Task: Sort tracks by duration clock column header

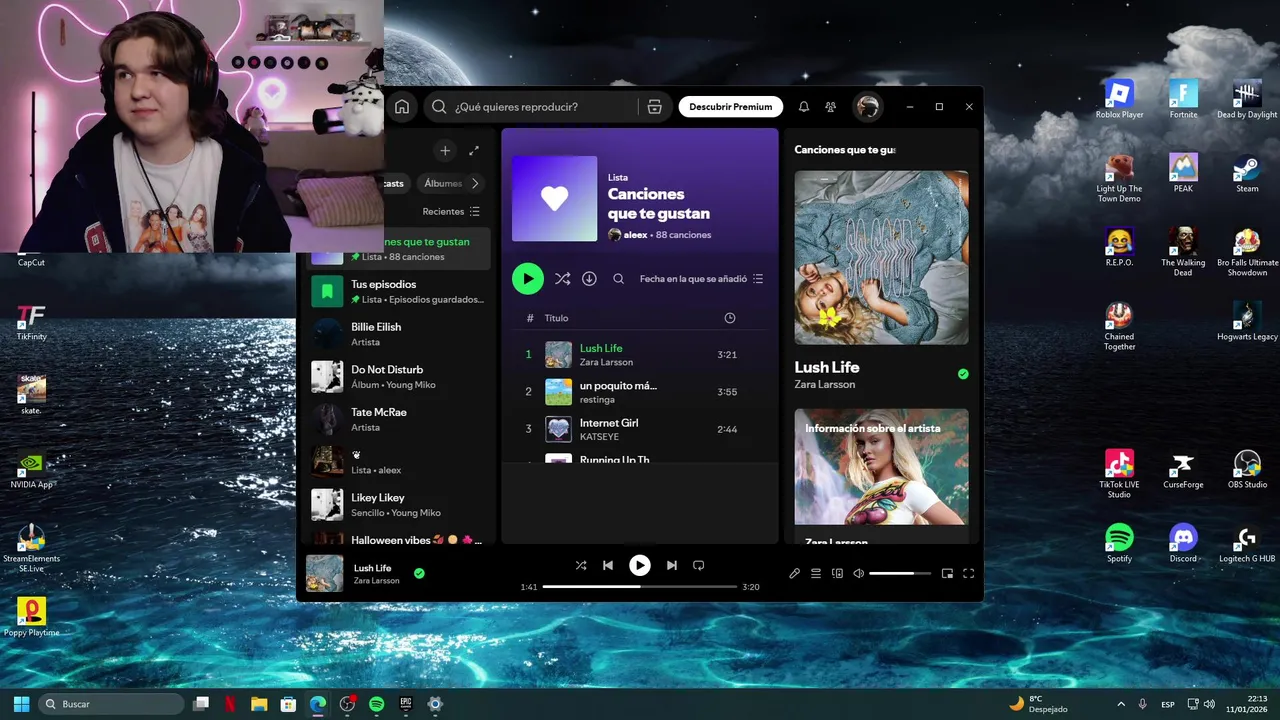Action: (729, 318)
